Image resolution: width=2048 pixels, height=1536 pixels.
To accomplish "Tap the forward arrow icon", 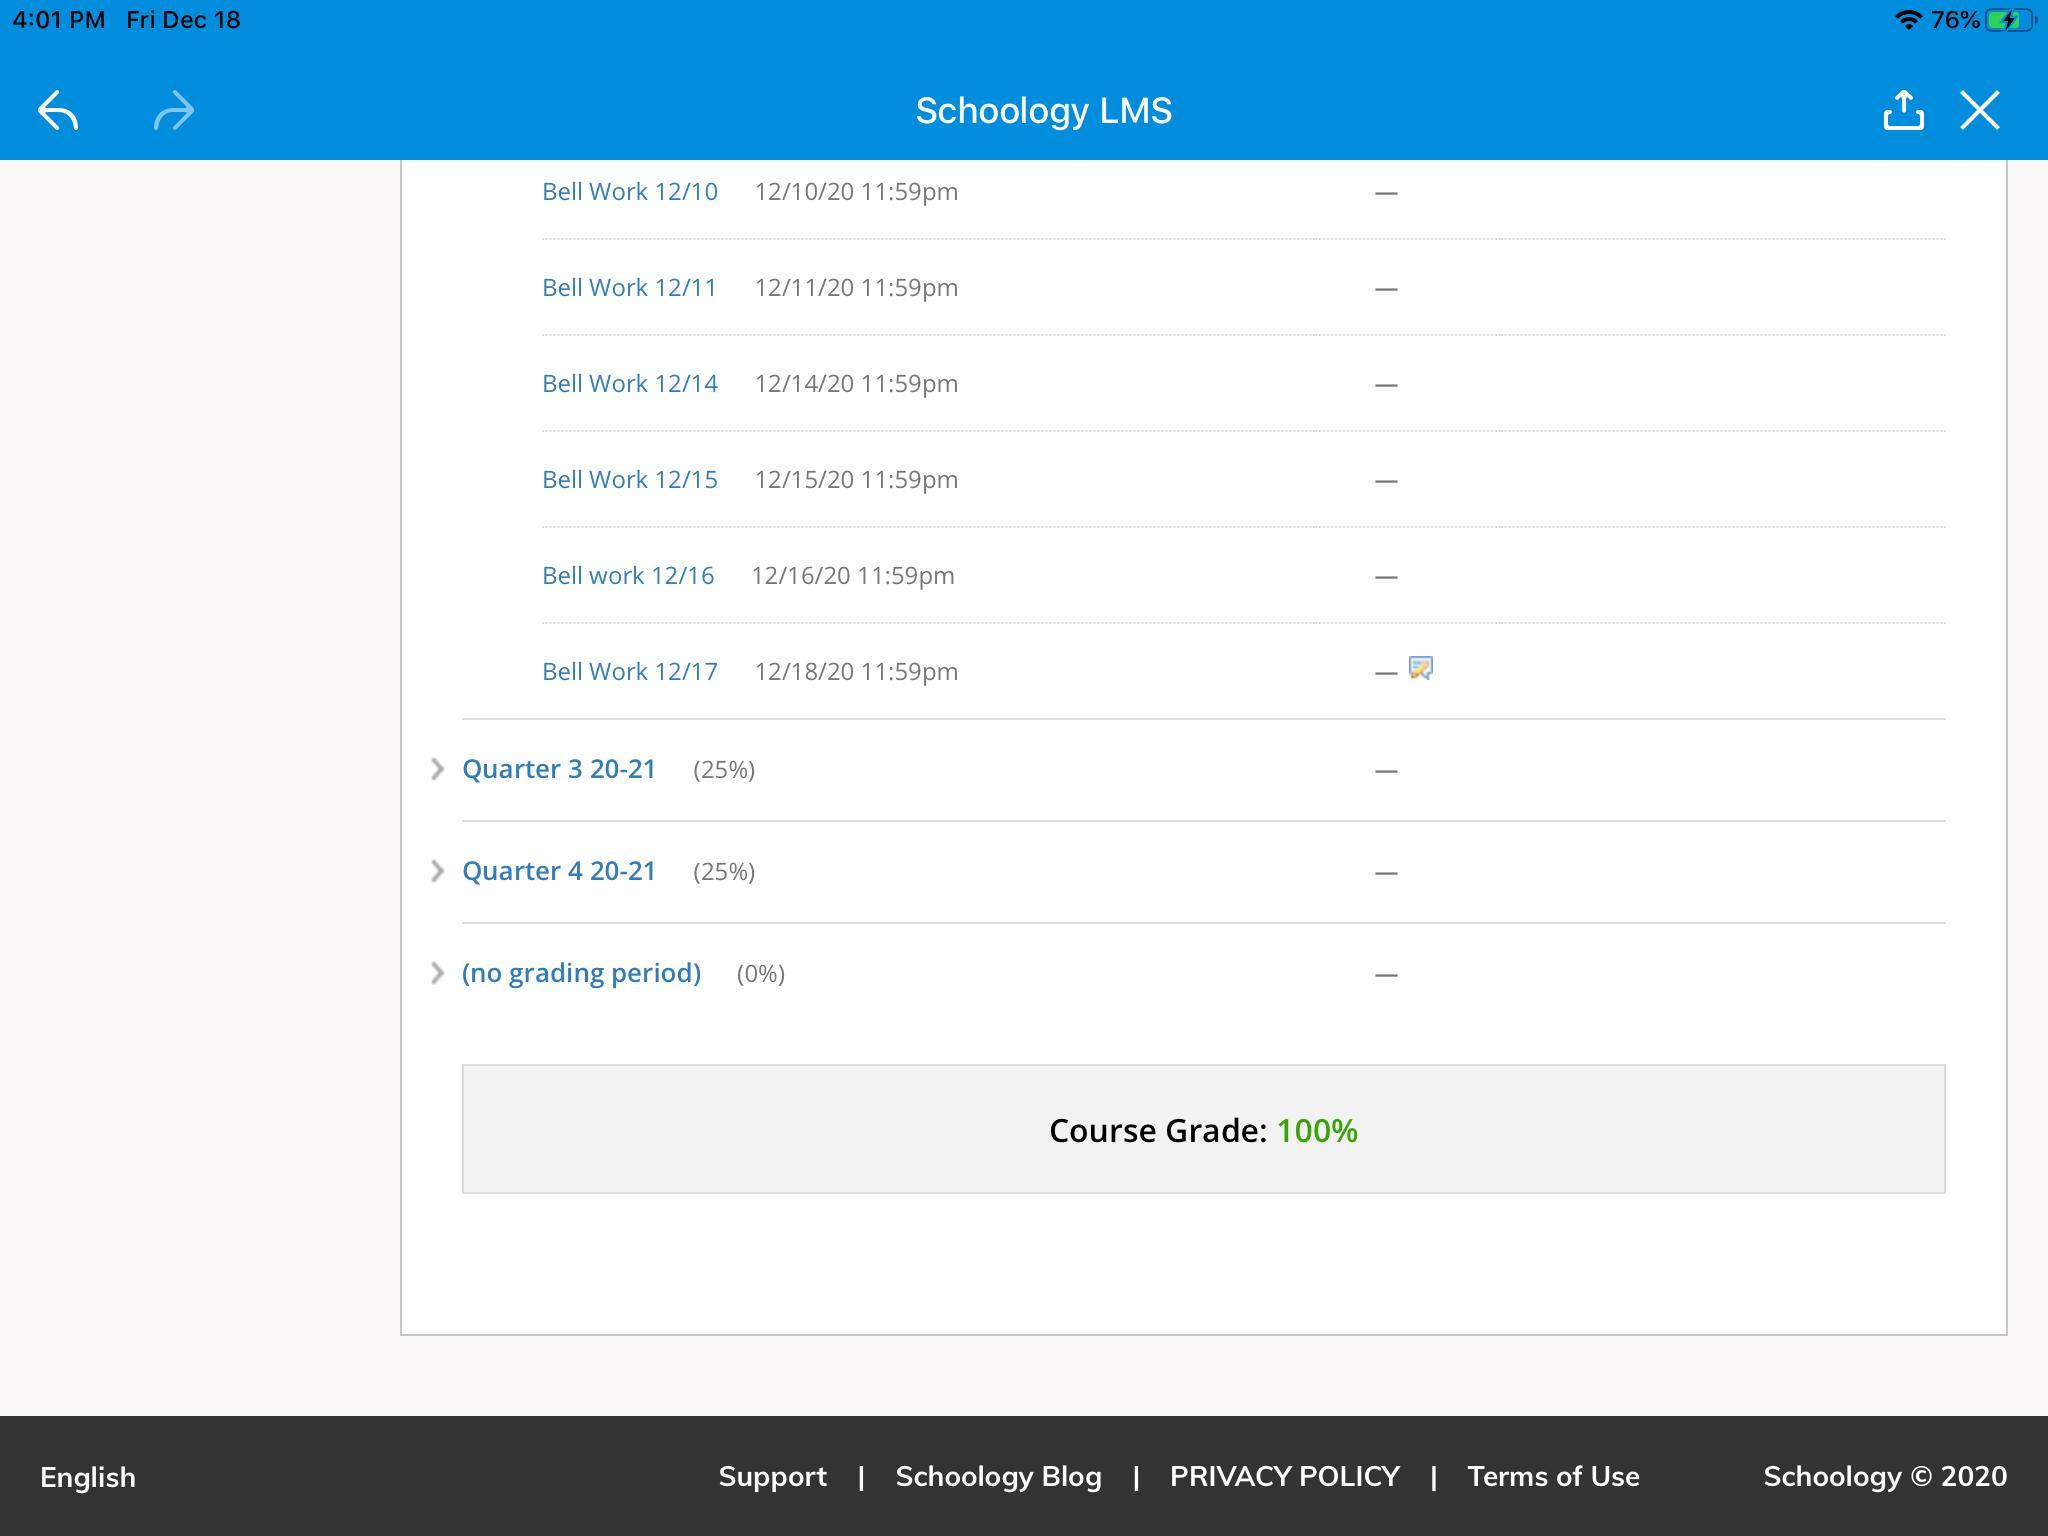I will tap(173, 111).
